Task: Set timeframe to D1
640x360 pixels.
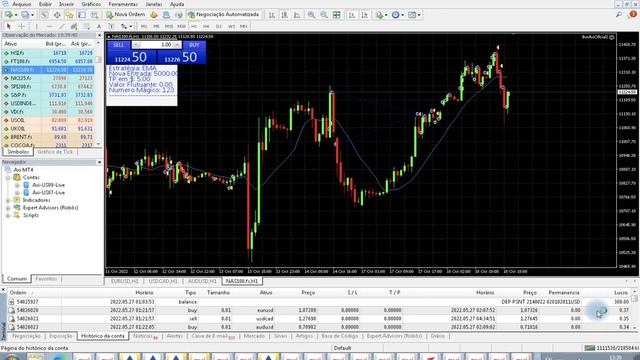Action: (219, 27)
